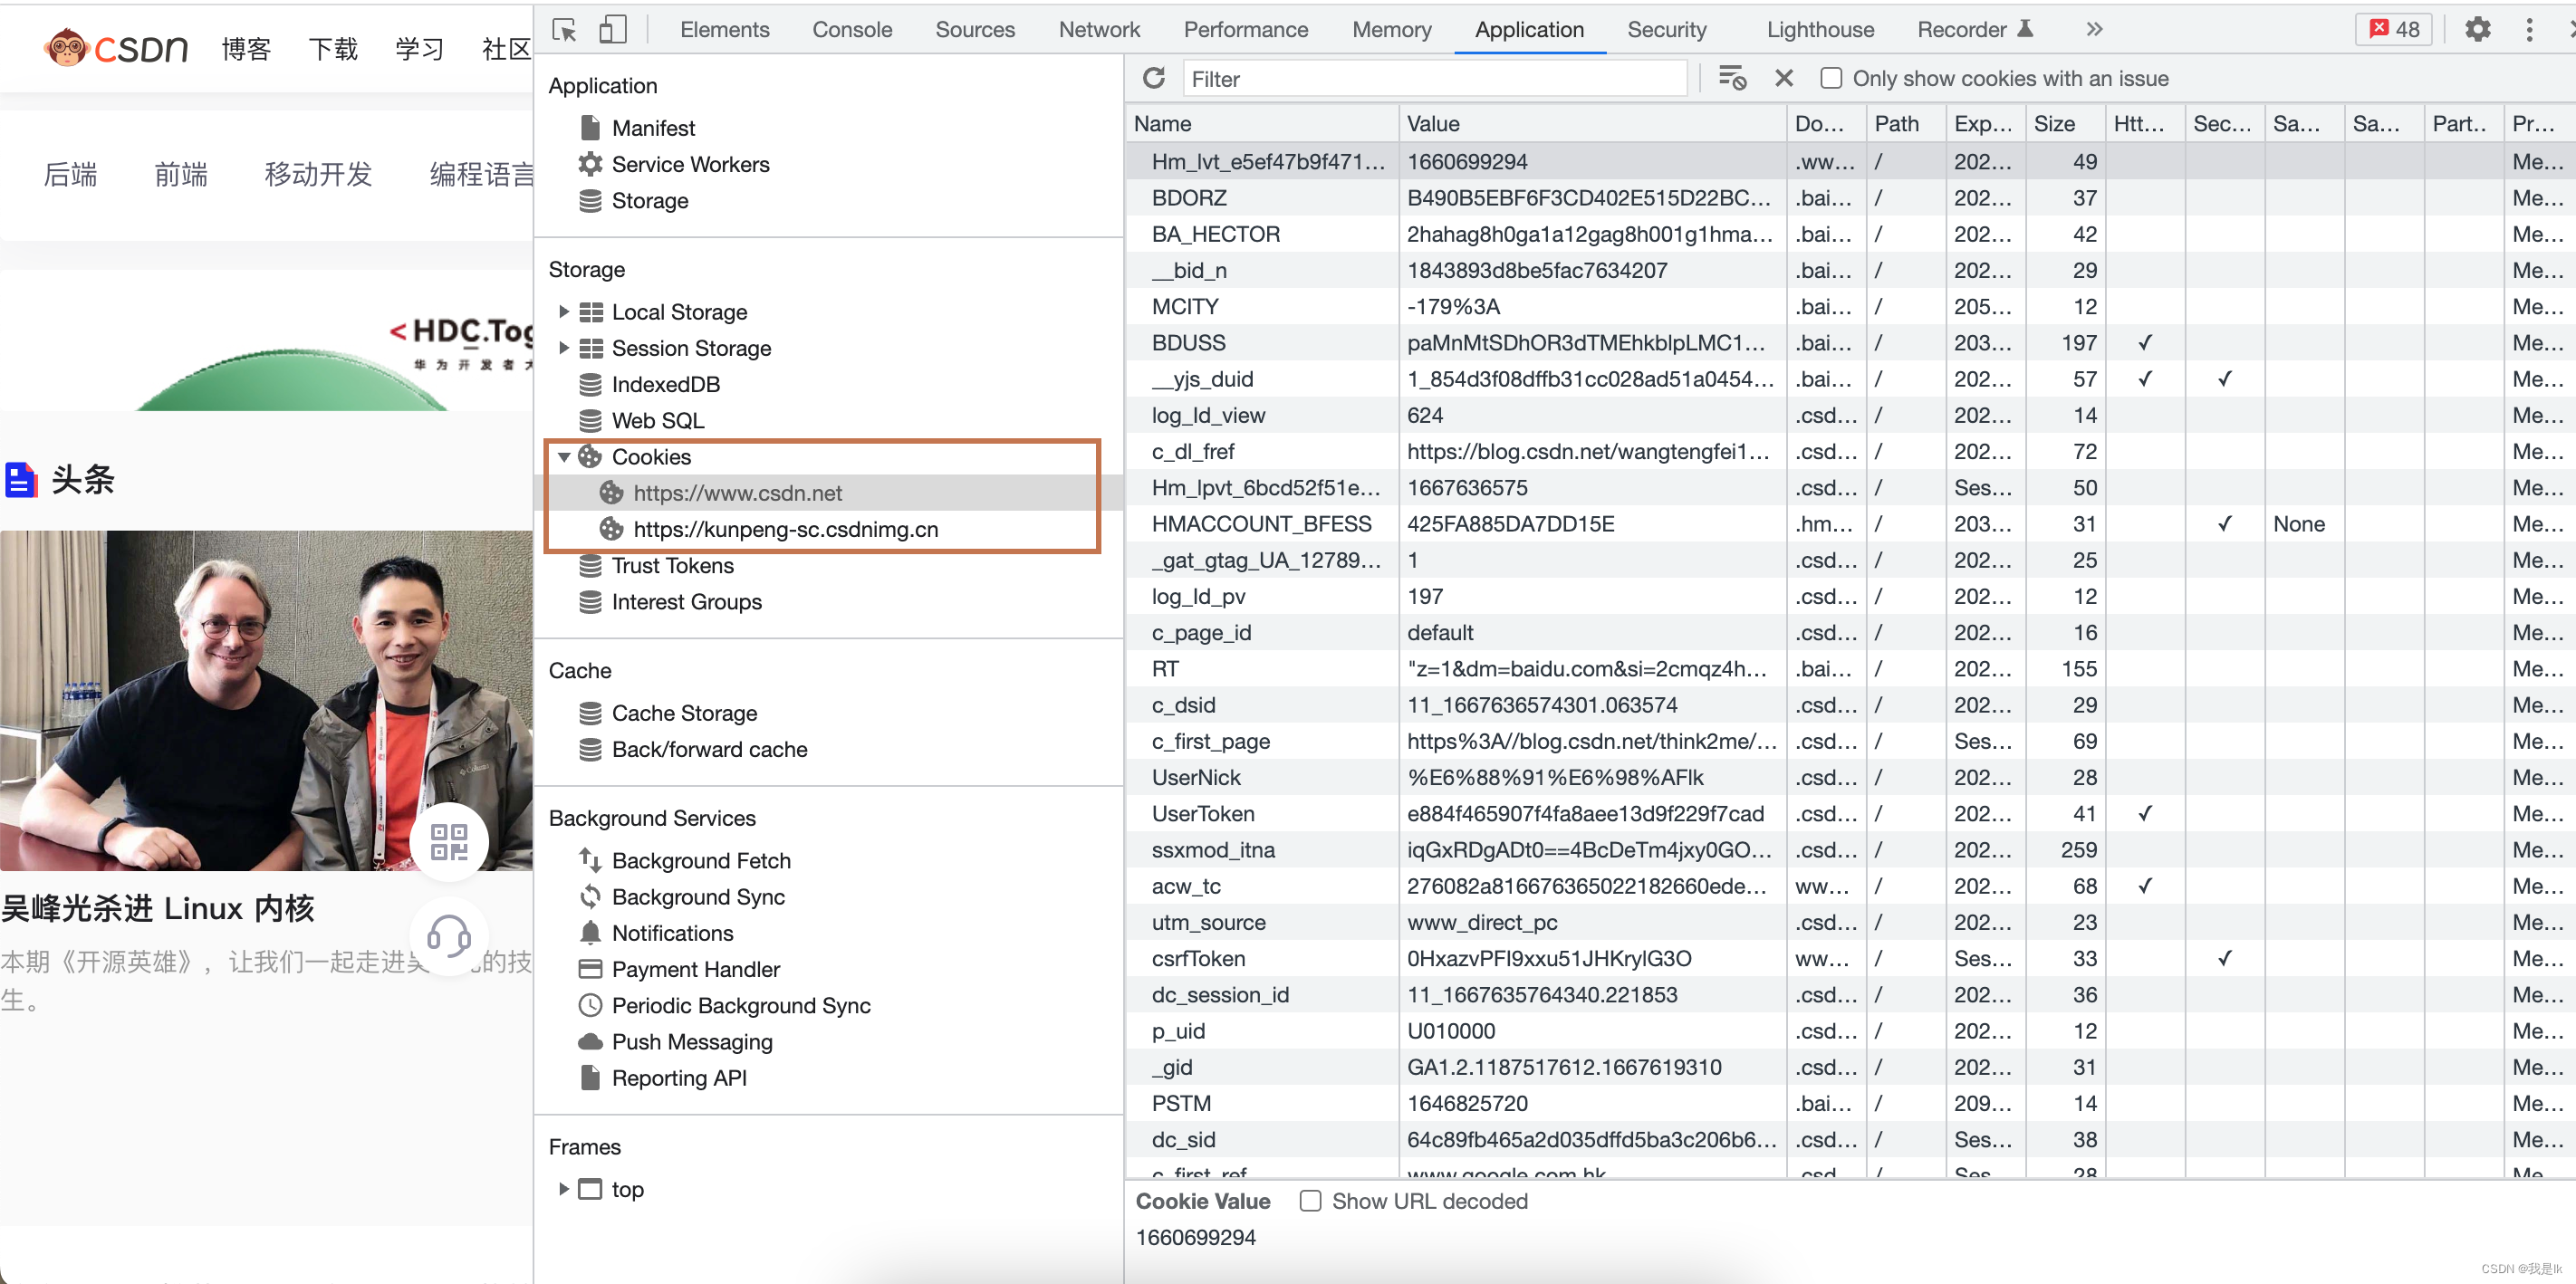2576x1284 pixels.
Task: Switch to Recorder tab
Action: (1975, 30)
